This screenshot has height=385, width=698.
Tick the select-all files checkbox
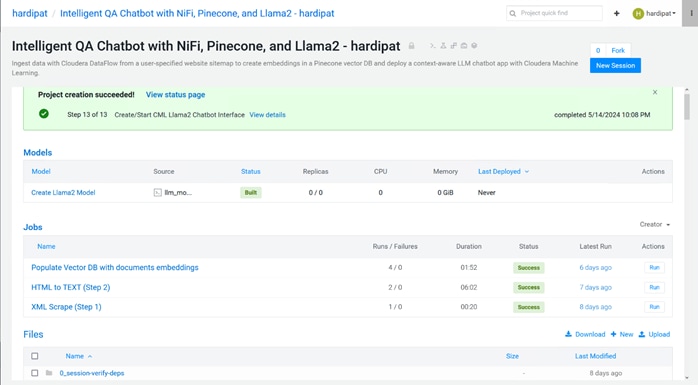pos(35,356)
